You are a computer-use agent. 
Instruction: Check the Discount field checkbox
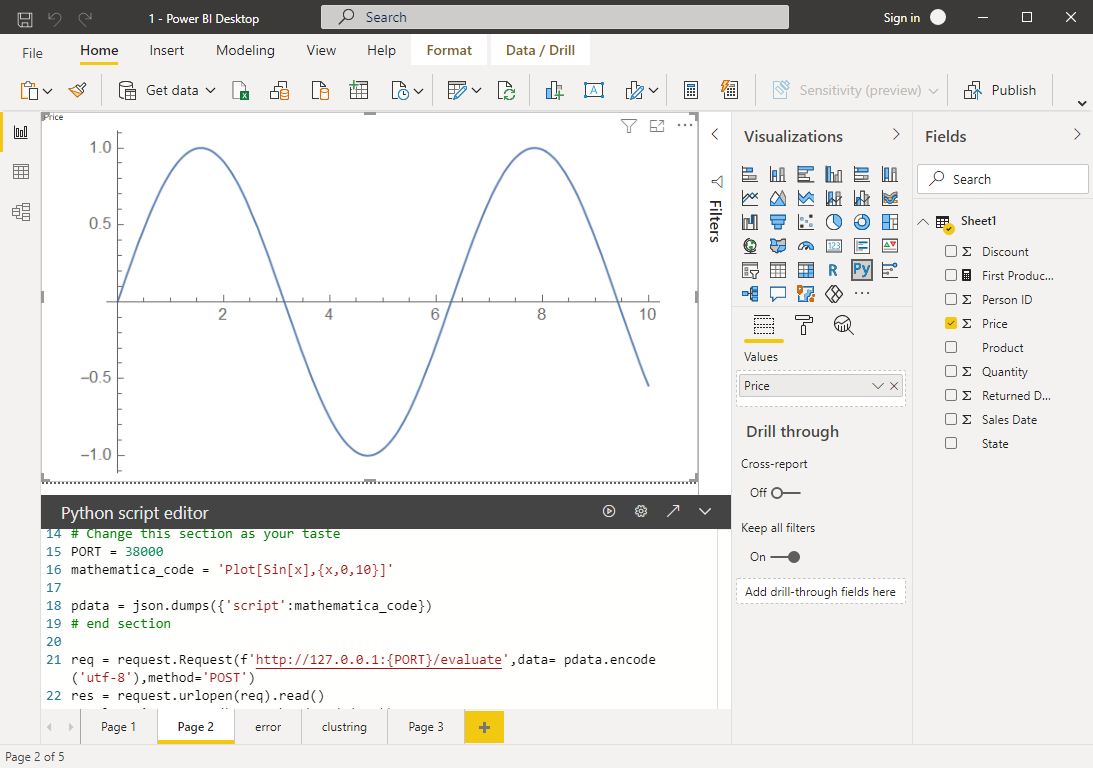pos(951,251)
